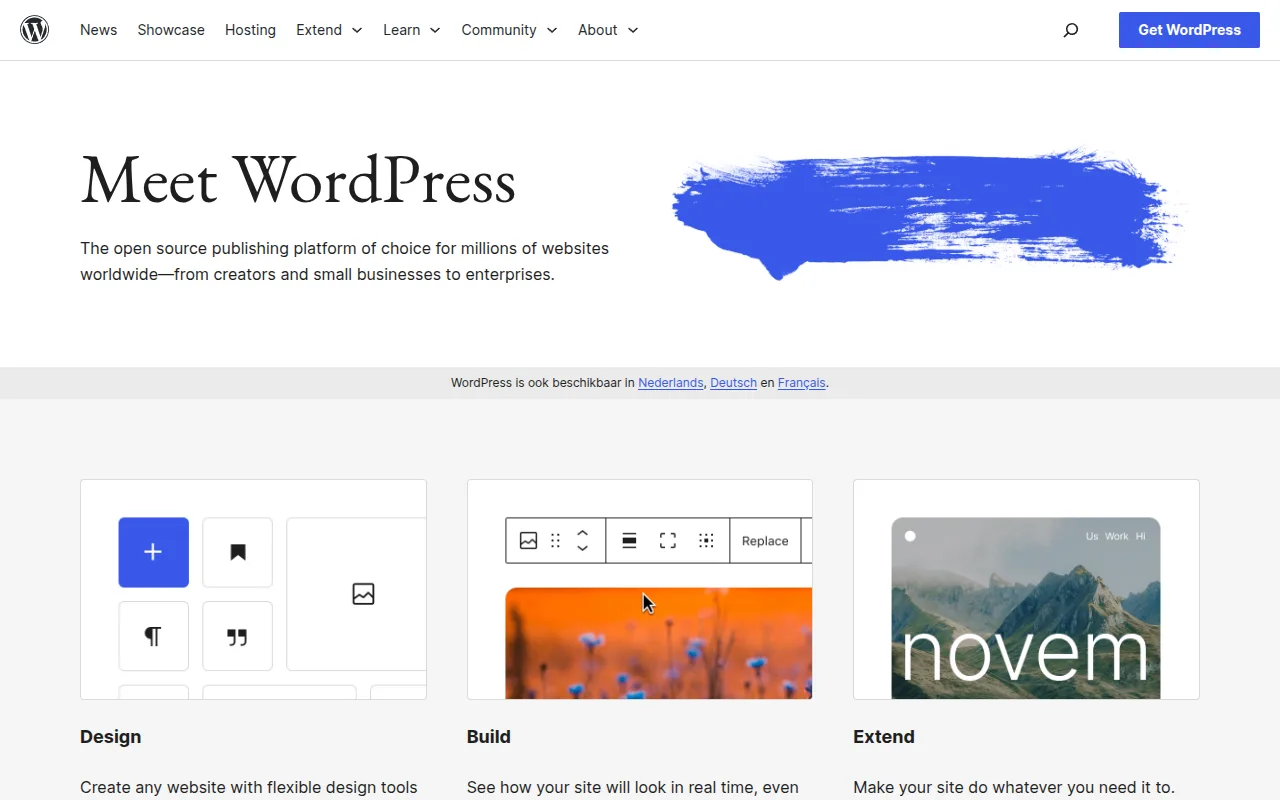Screen dimensions: 1280x800
Task: Click the WordPress logo icon
Action: 35,30
